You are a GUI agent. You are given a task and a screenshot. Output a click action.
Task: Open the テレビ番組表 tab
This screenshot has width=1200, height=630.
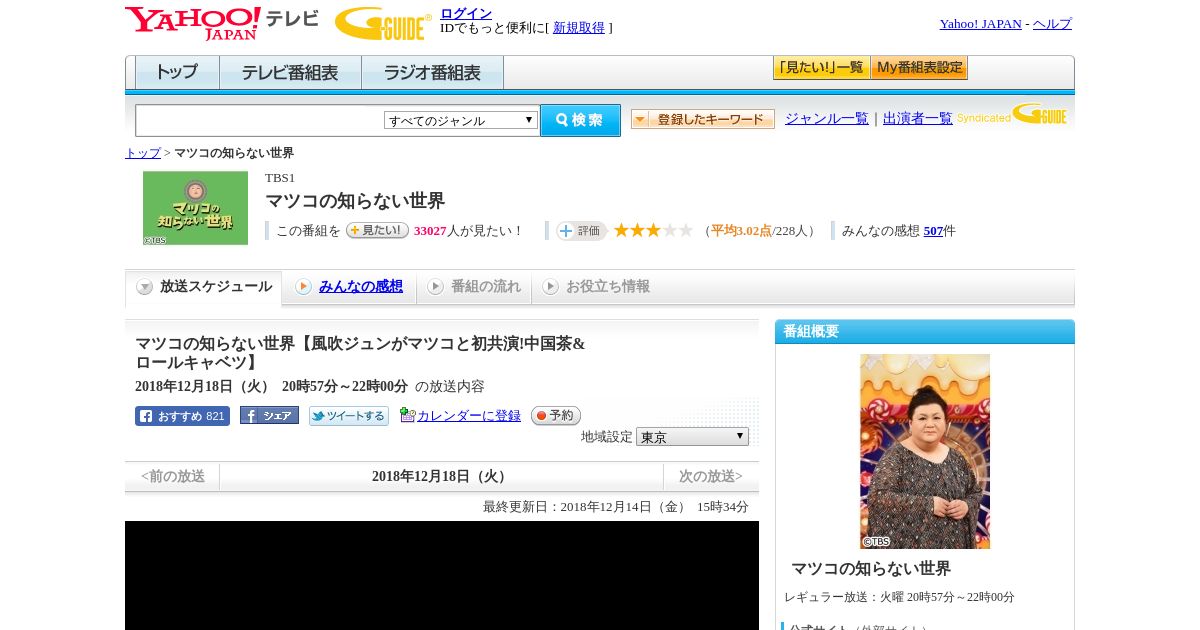click(x=290, y=72)
